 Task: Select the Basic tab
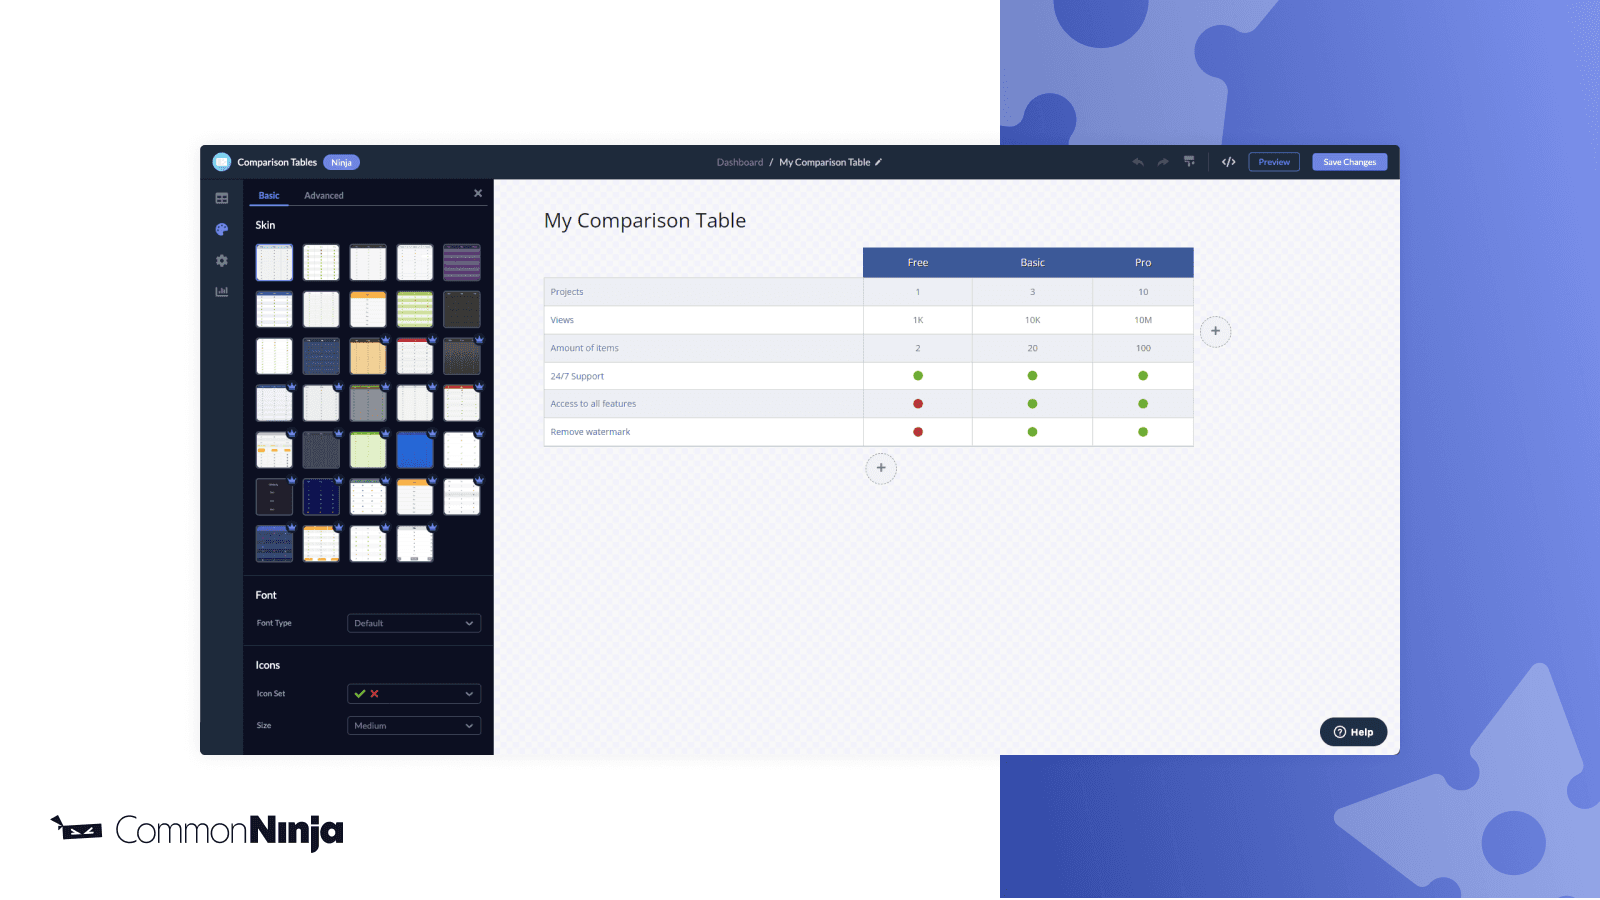pyautogui.click(x=269, y=196)
